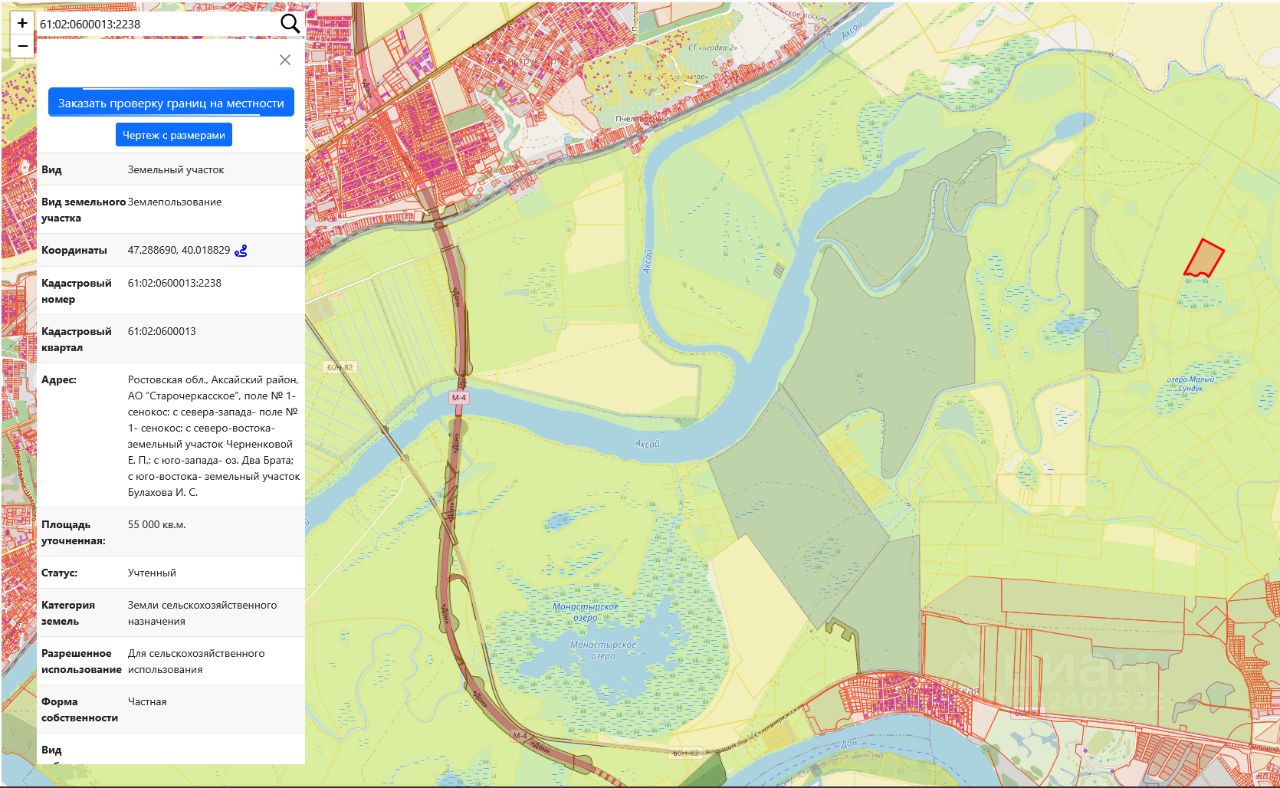This screenshot has height=788, width=1280.
Task: Click the «Координаты» row label
Action: [74, 250]
